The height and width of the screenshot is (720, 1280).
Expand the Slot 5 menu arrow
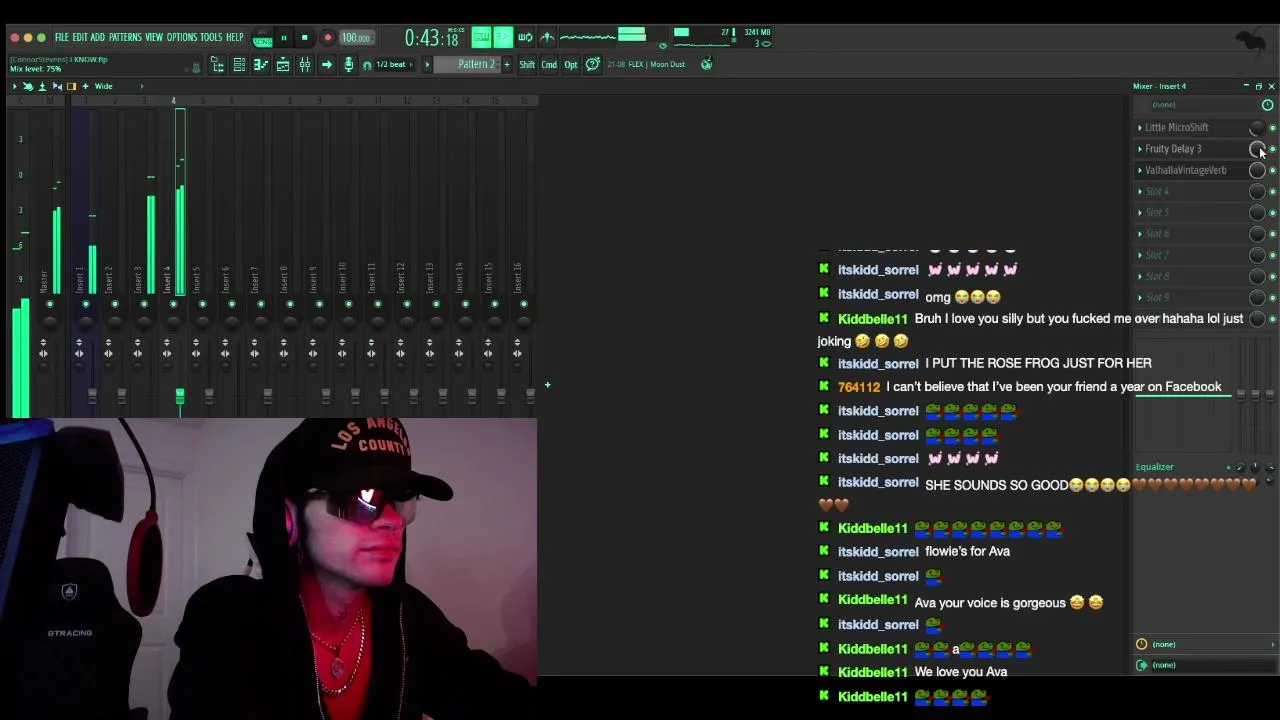(1139, 212)
